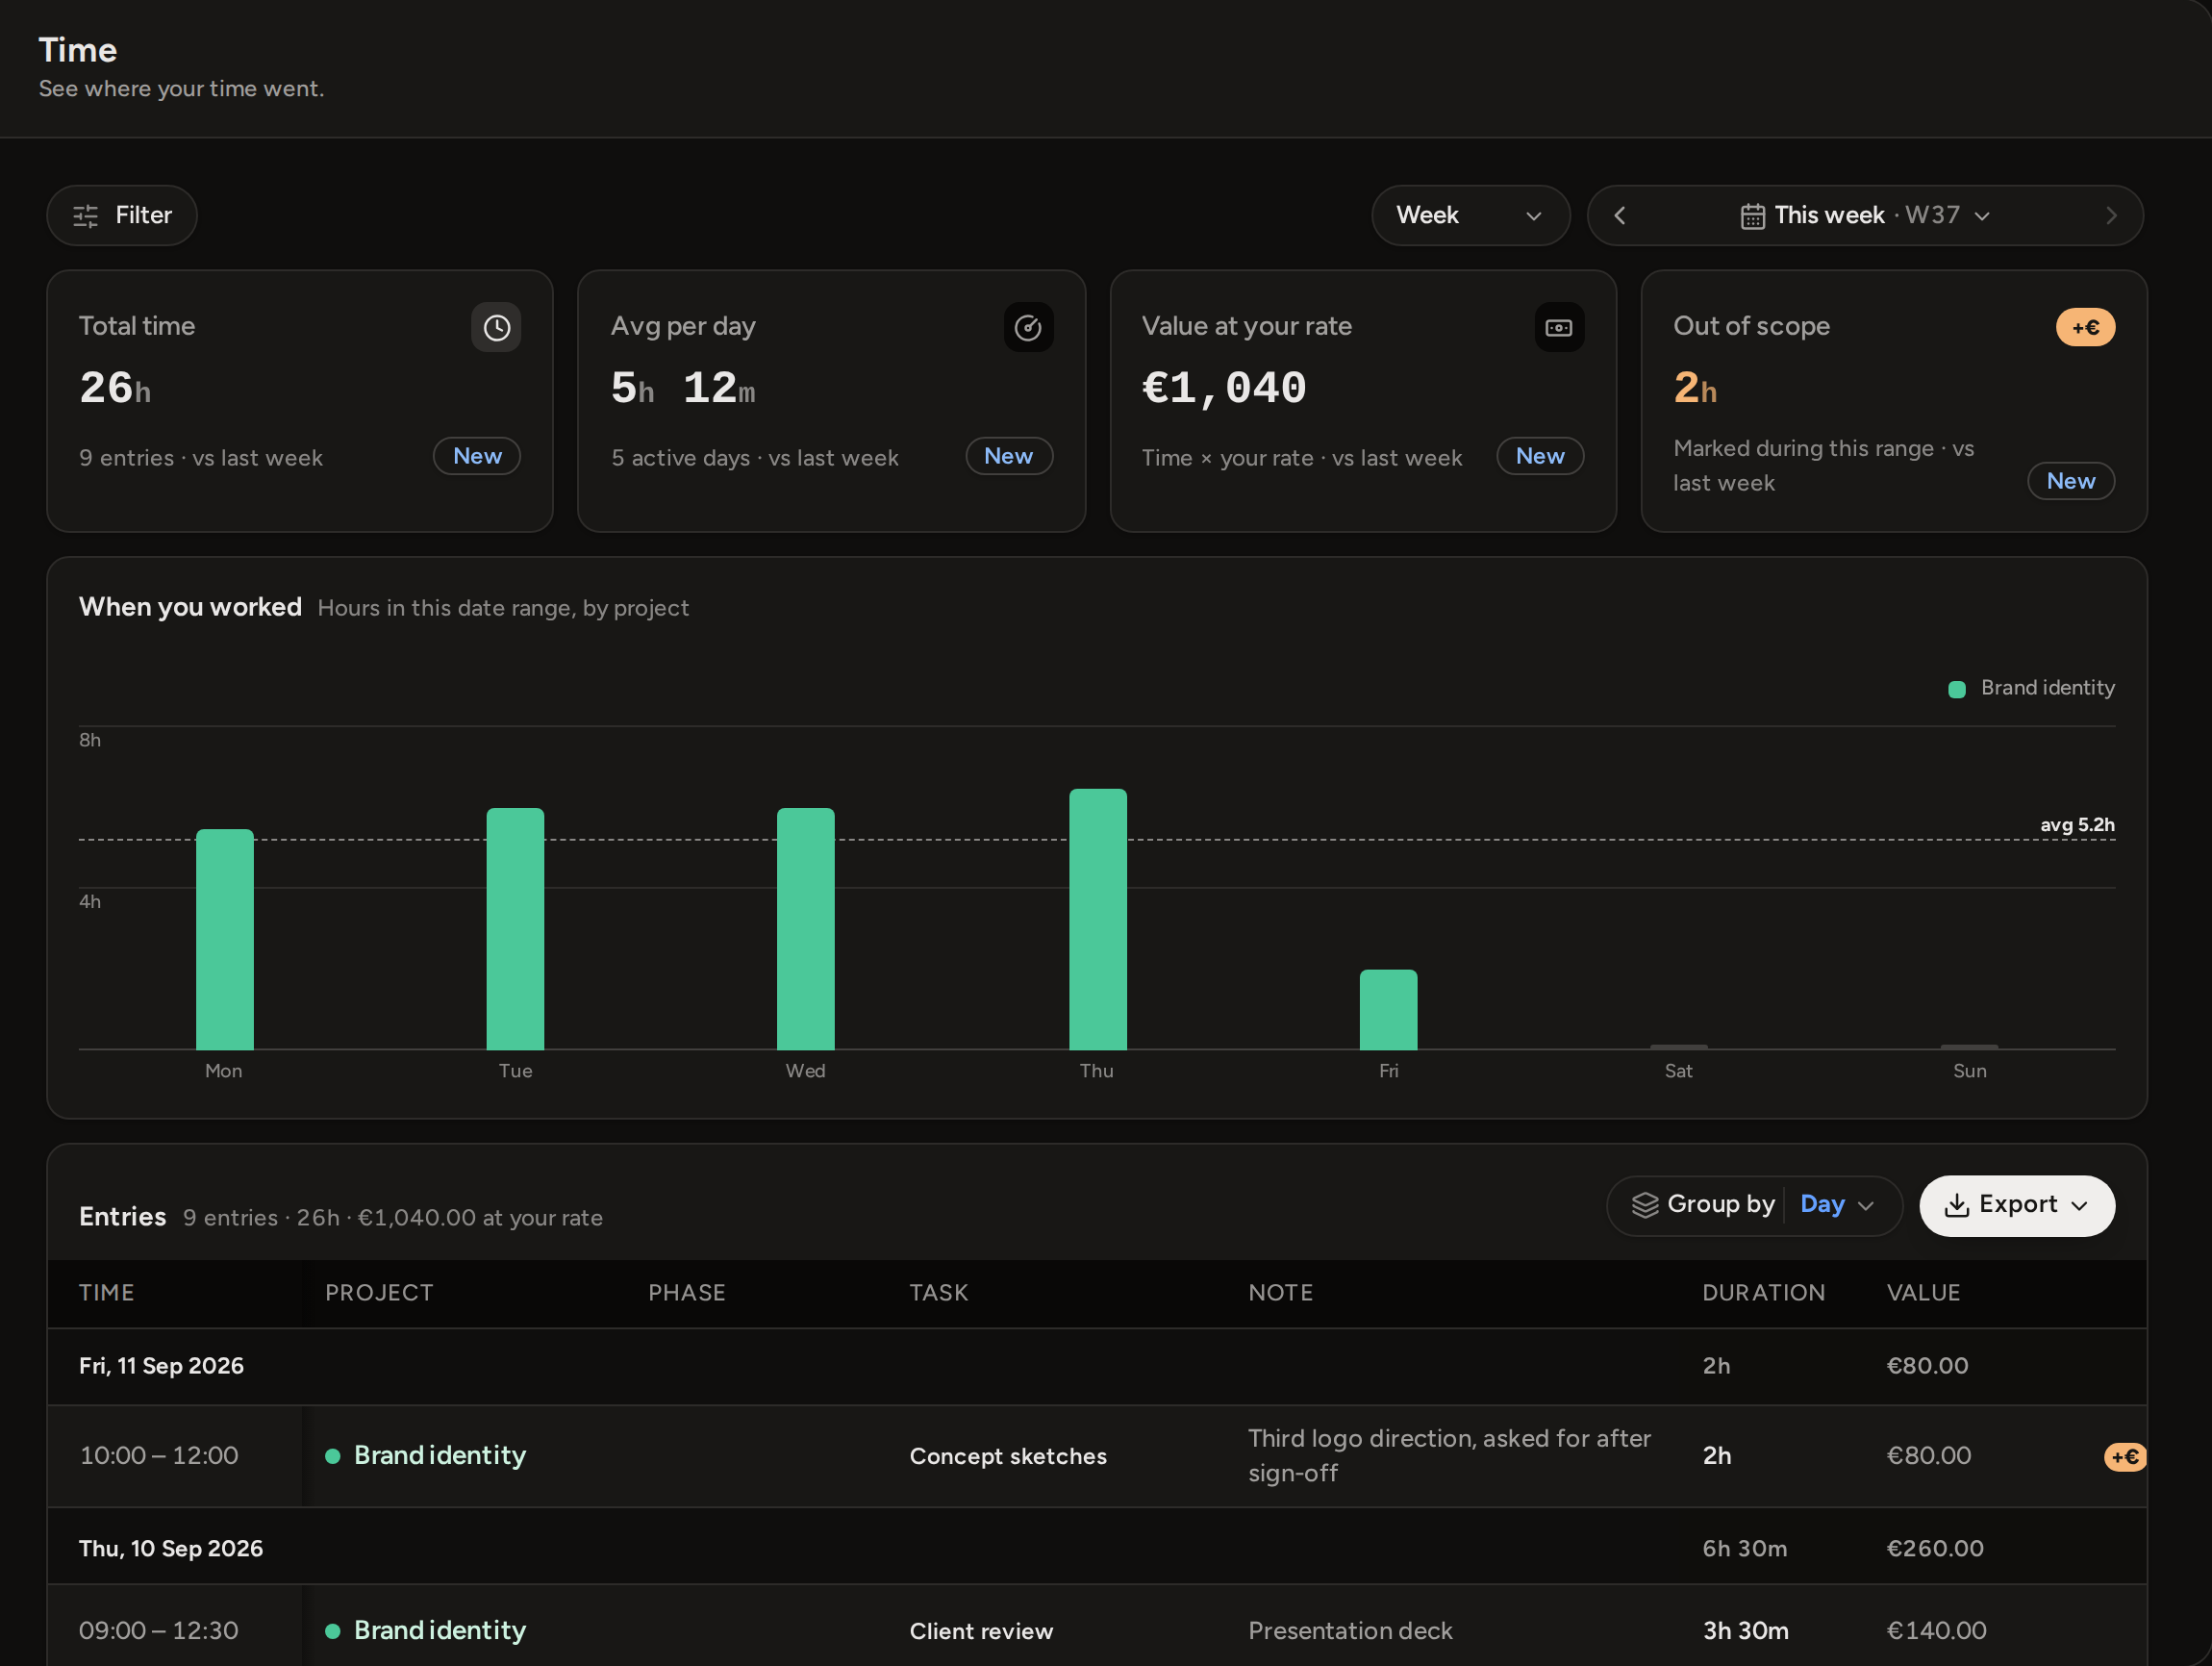Image resolution: width=2212 pixels, height=1666 pixels.
Task: Click the PROJECT column header
Action: pos(379,1292)
